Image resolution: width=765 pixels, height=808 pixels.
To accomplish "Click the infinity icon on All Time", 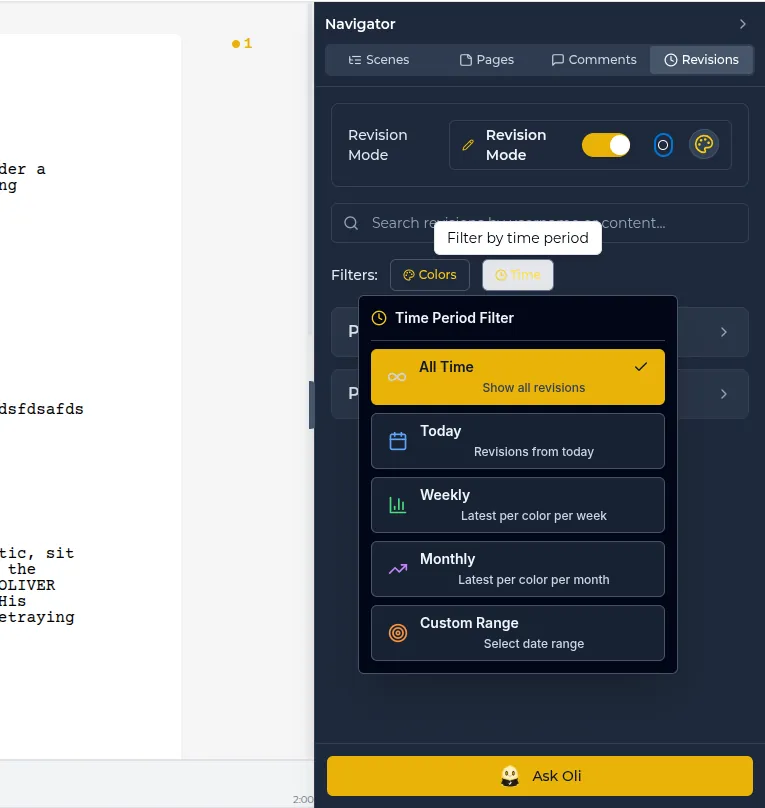I will point(397,377).
